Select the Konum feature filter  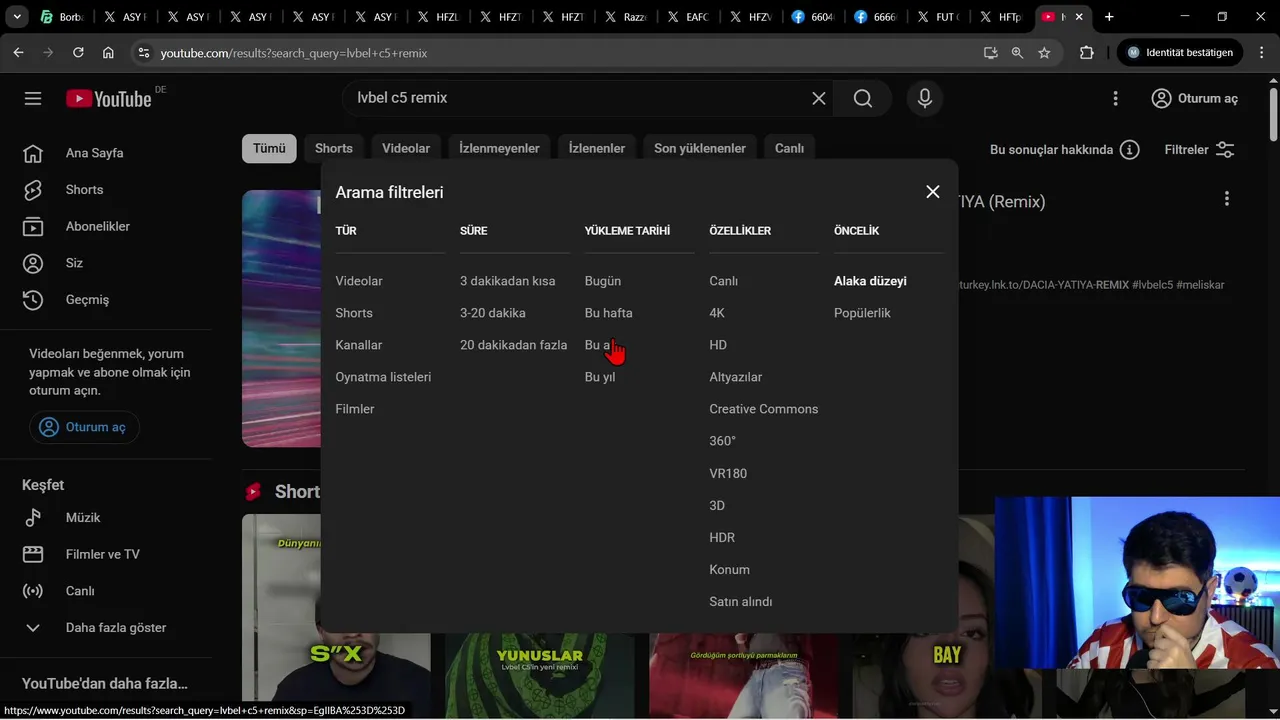coord(729,569)
